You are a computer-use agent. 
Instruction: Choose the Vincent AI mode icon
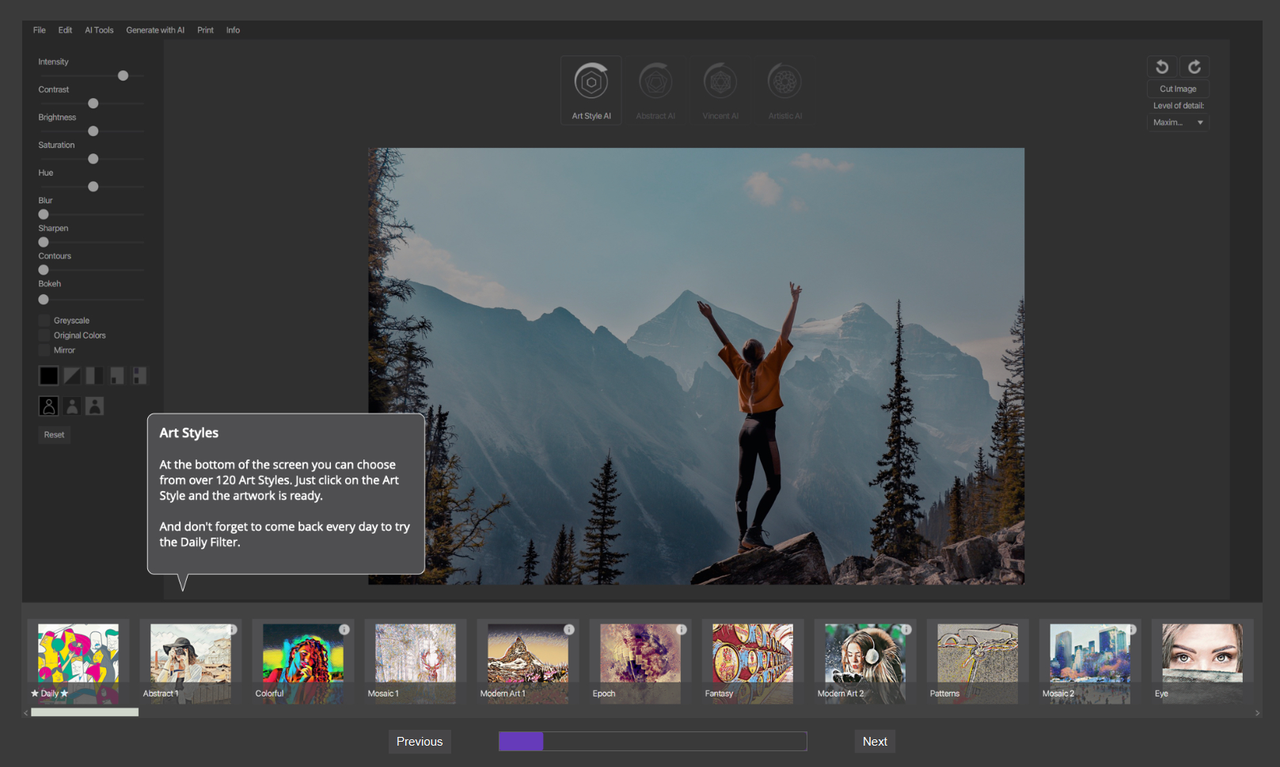pyautogui.click(x=720, y=82)
